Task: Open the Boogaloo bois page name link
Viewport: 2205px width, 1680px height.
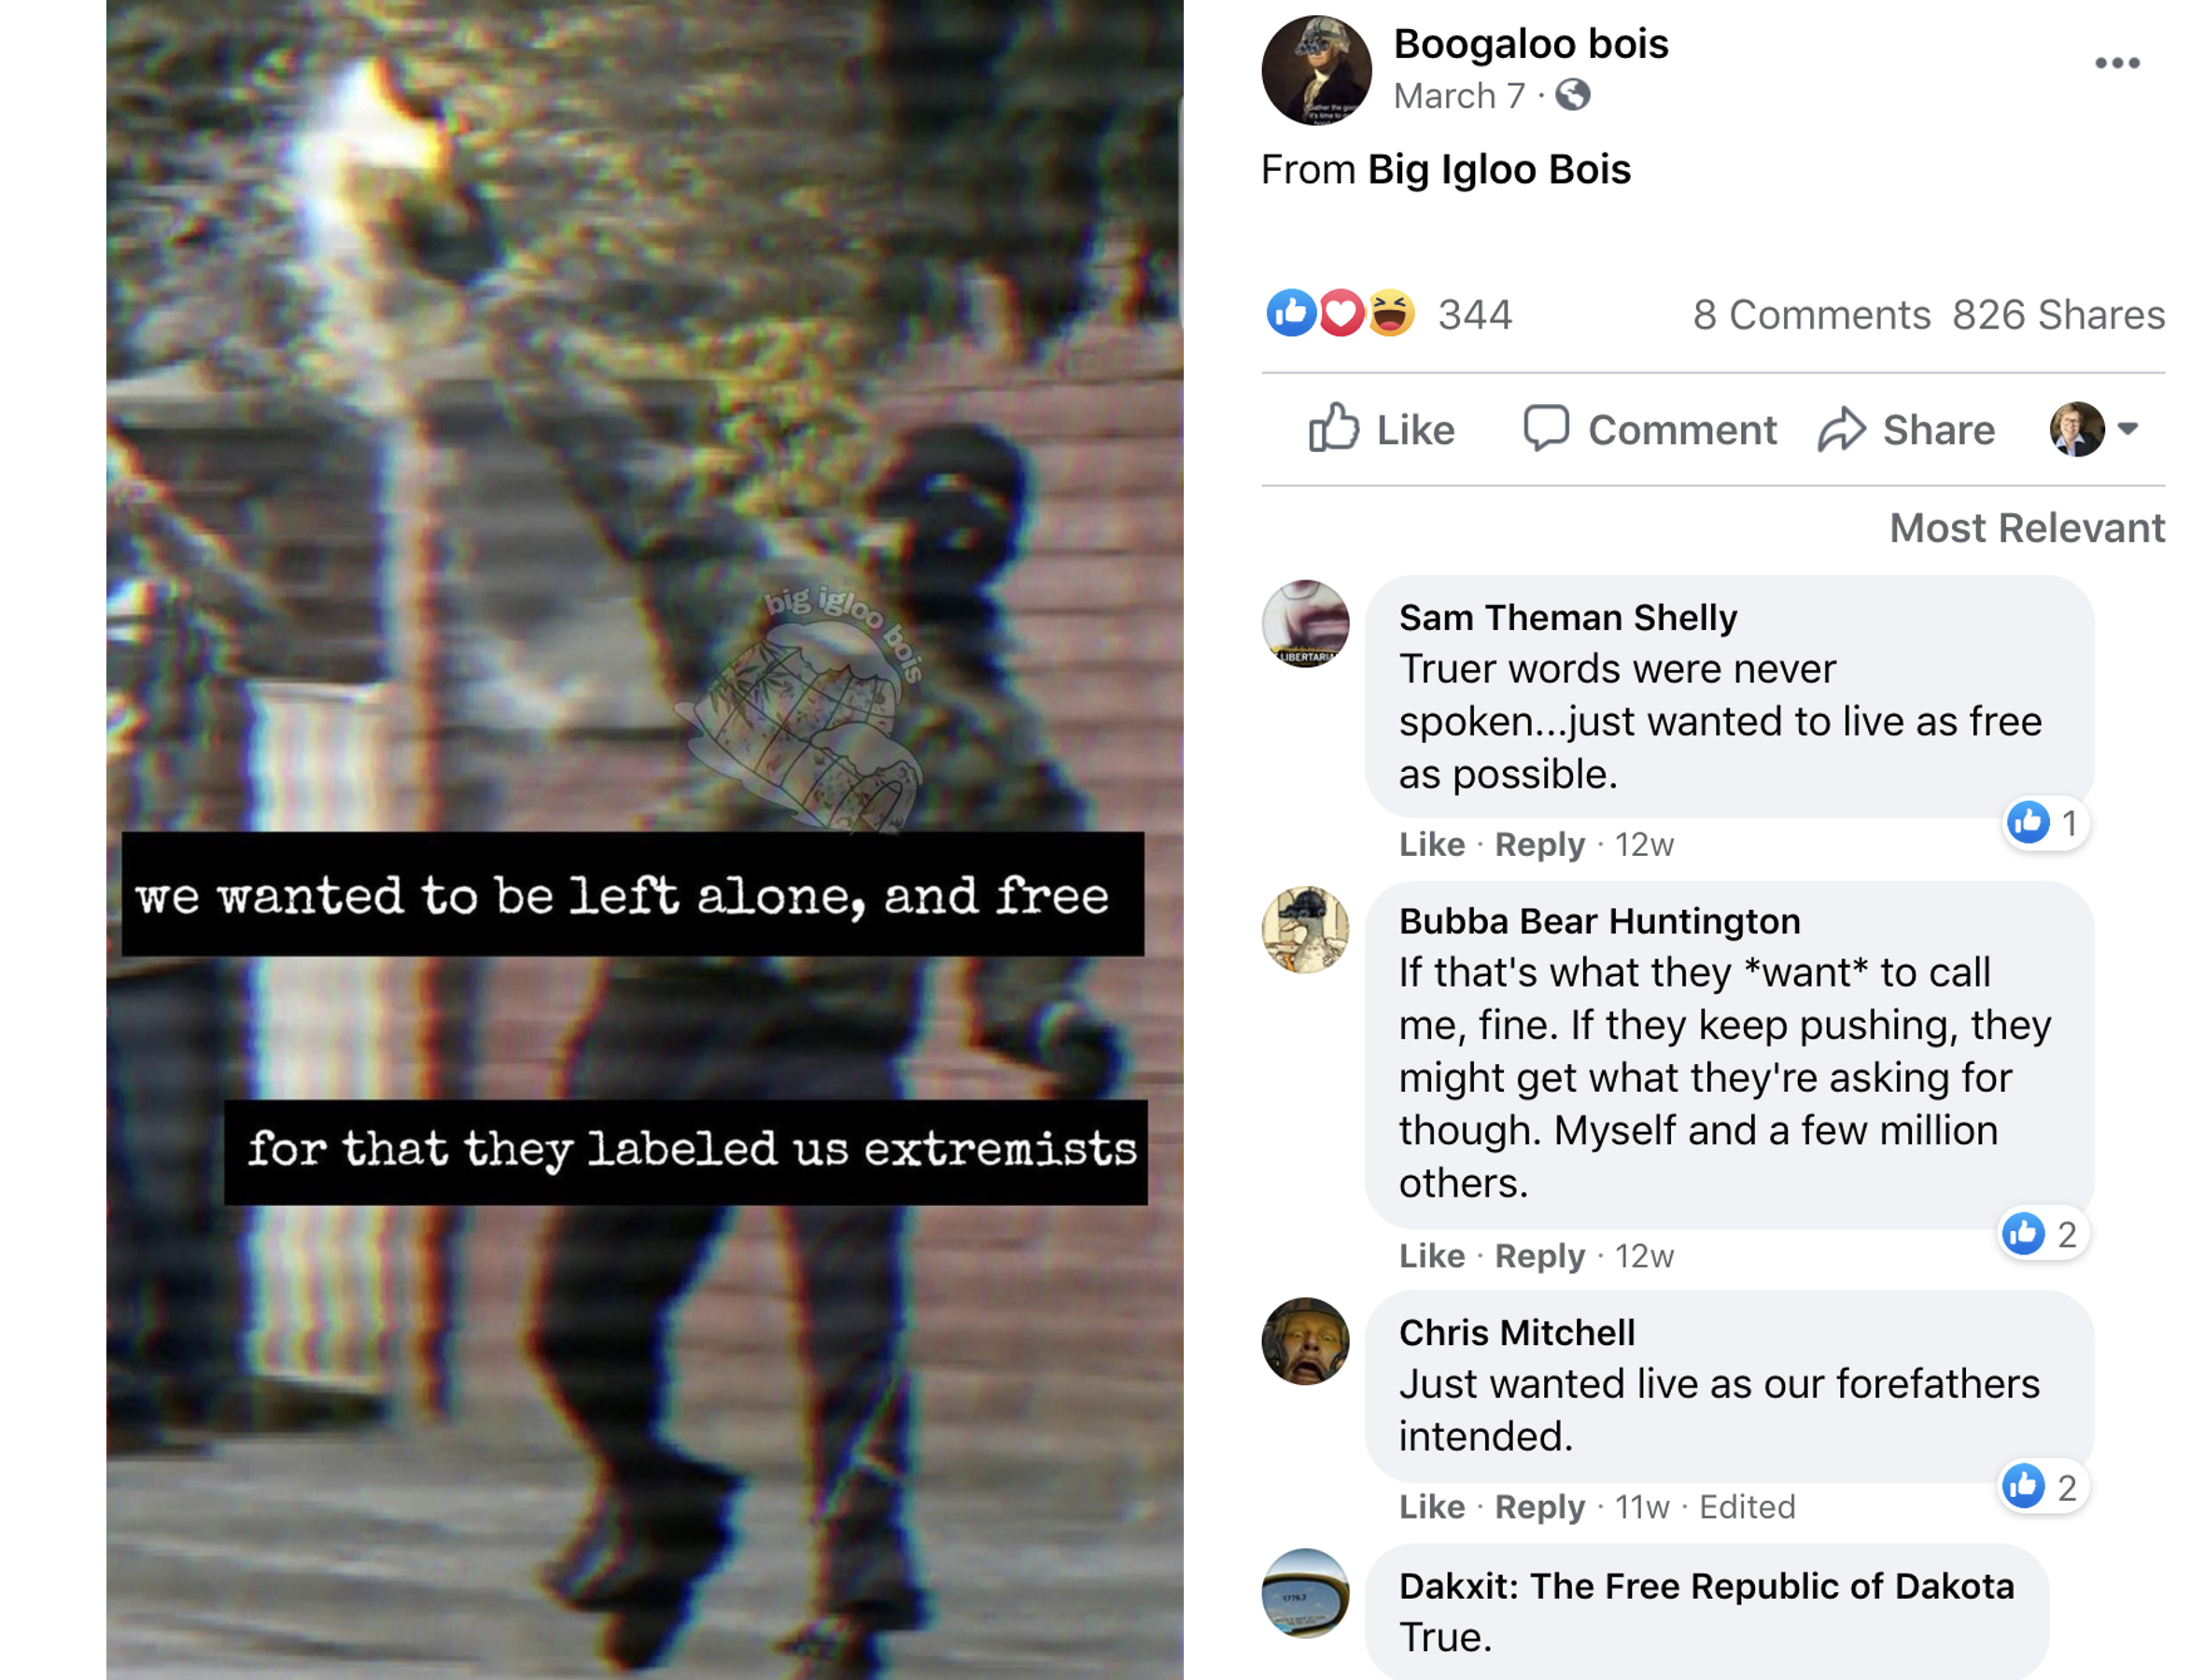Action: coord(1530,44)
